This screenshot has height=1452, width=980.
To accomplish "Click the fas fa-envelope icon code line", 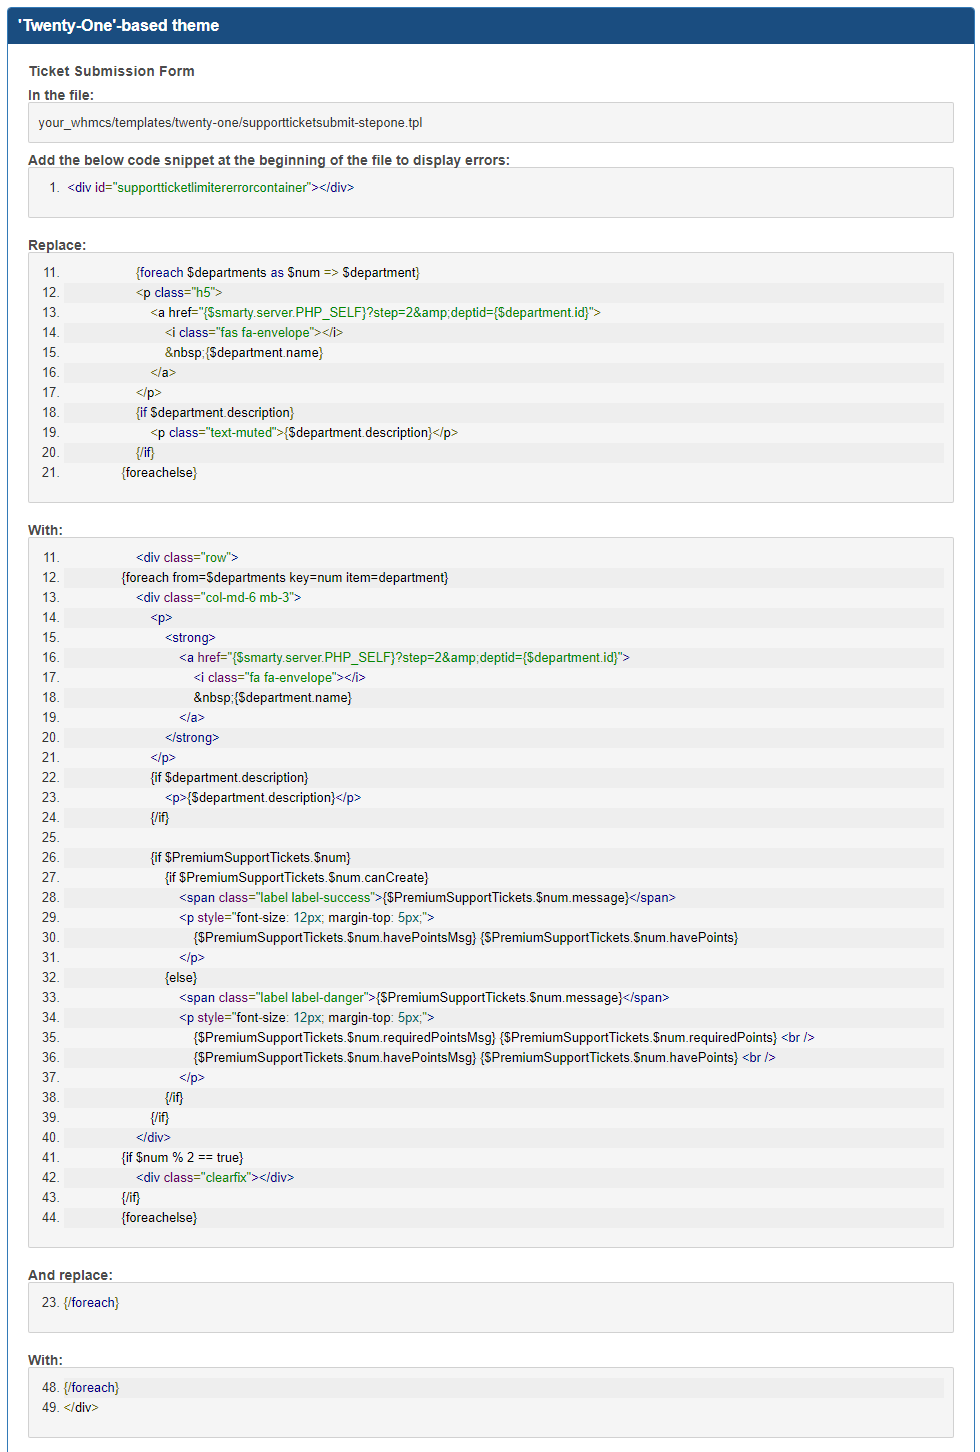I will [254, 333].
